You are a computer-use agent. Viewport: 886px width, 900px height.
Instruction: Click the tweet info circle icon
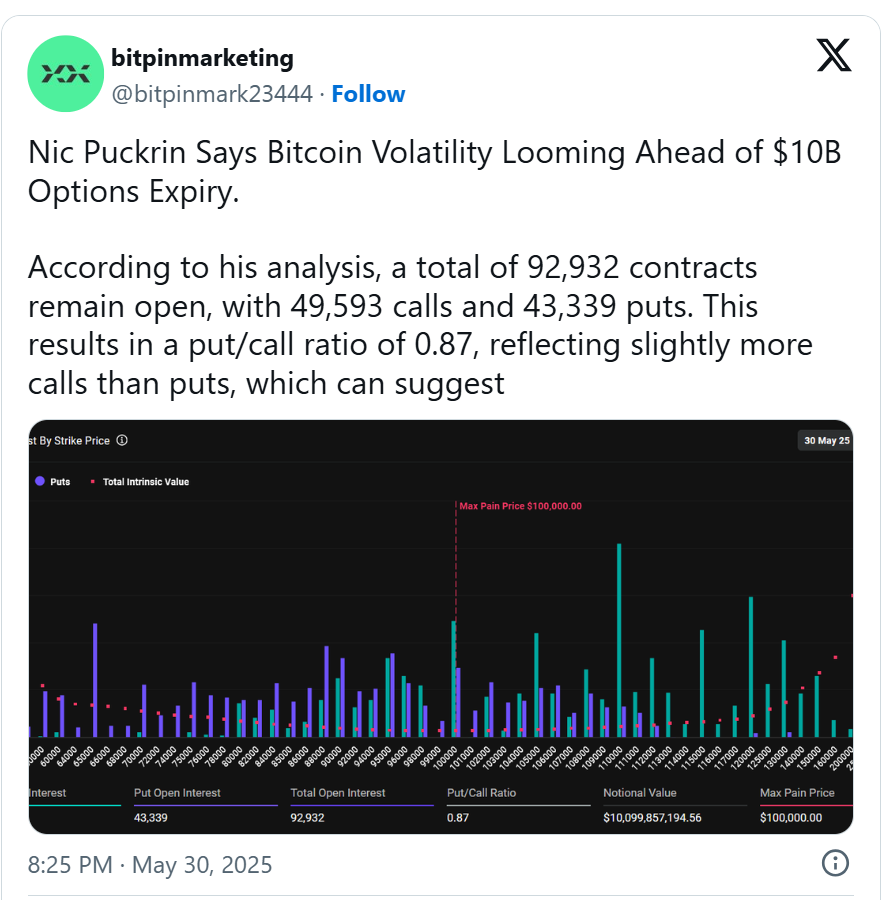[835, 863]
